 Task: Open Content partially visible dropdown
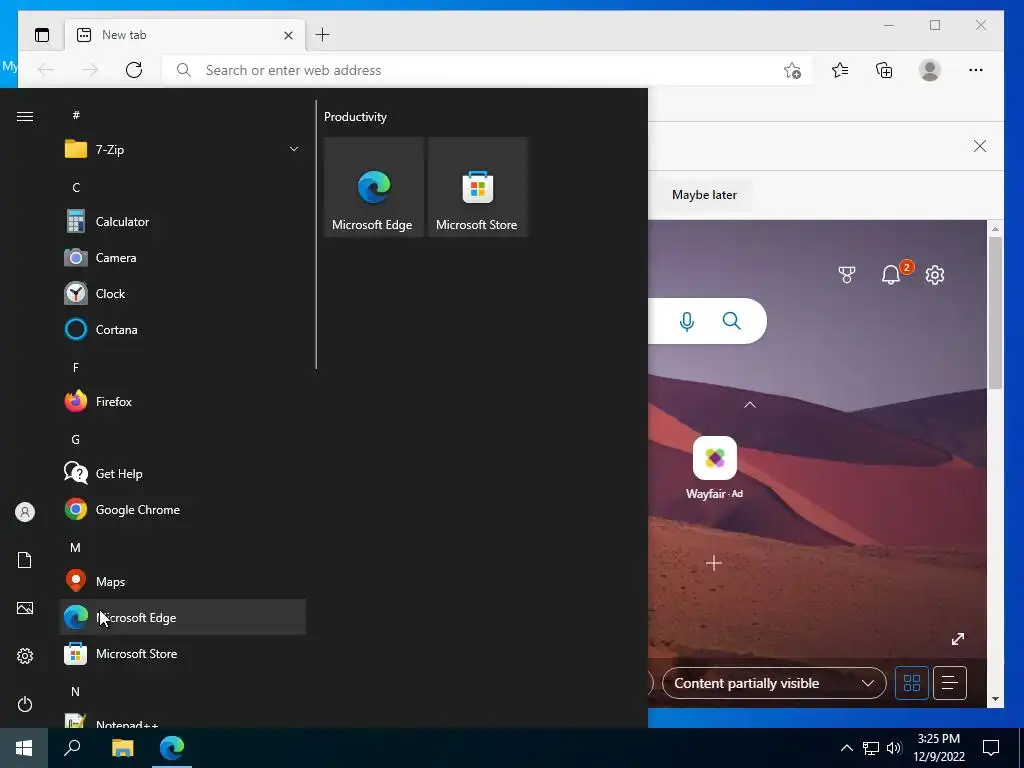[774, 683]
